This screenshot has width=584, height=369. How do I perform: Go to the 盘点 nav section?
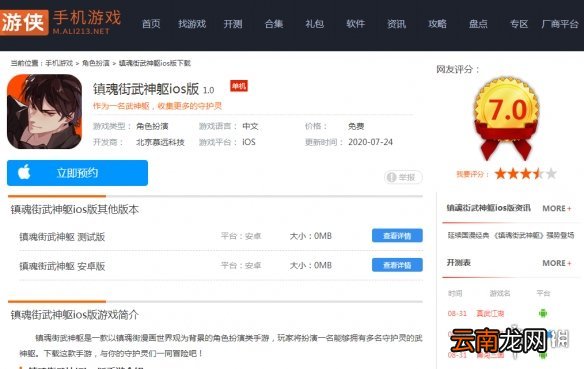click(478, 24)
